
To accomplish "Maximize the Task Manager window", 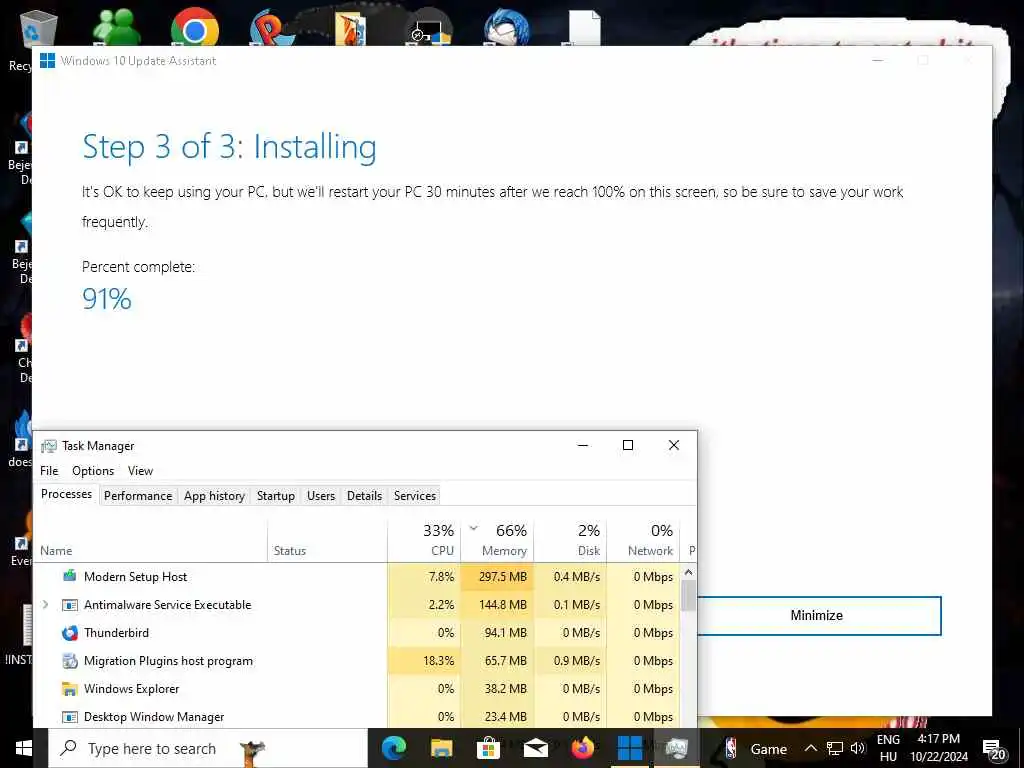I will (628, 445).
